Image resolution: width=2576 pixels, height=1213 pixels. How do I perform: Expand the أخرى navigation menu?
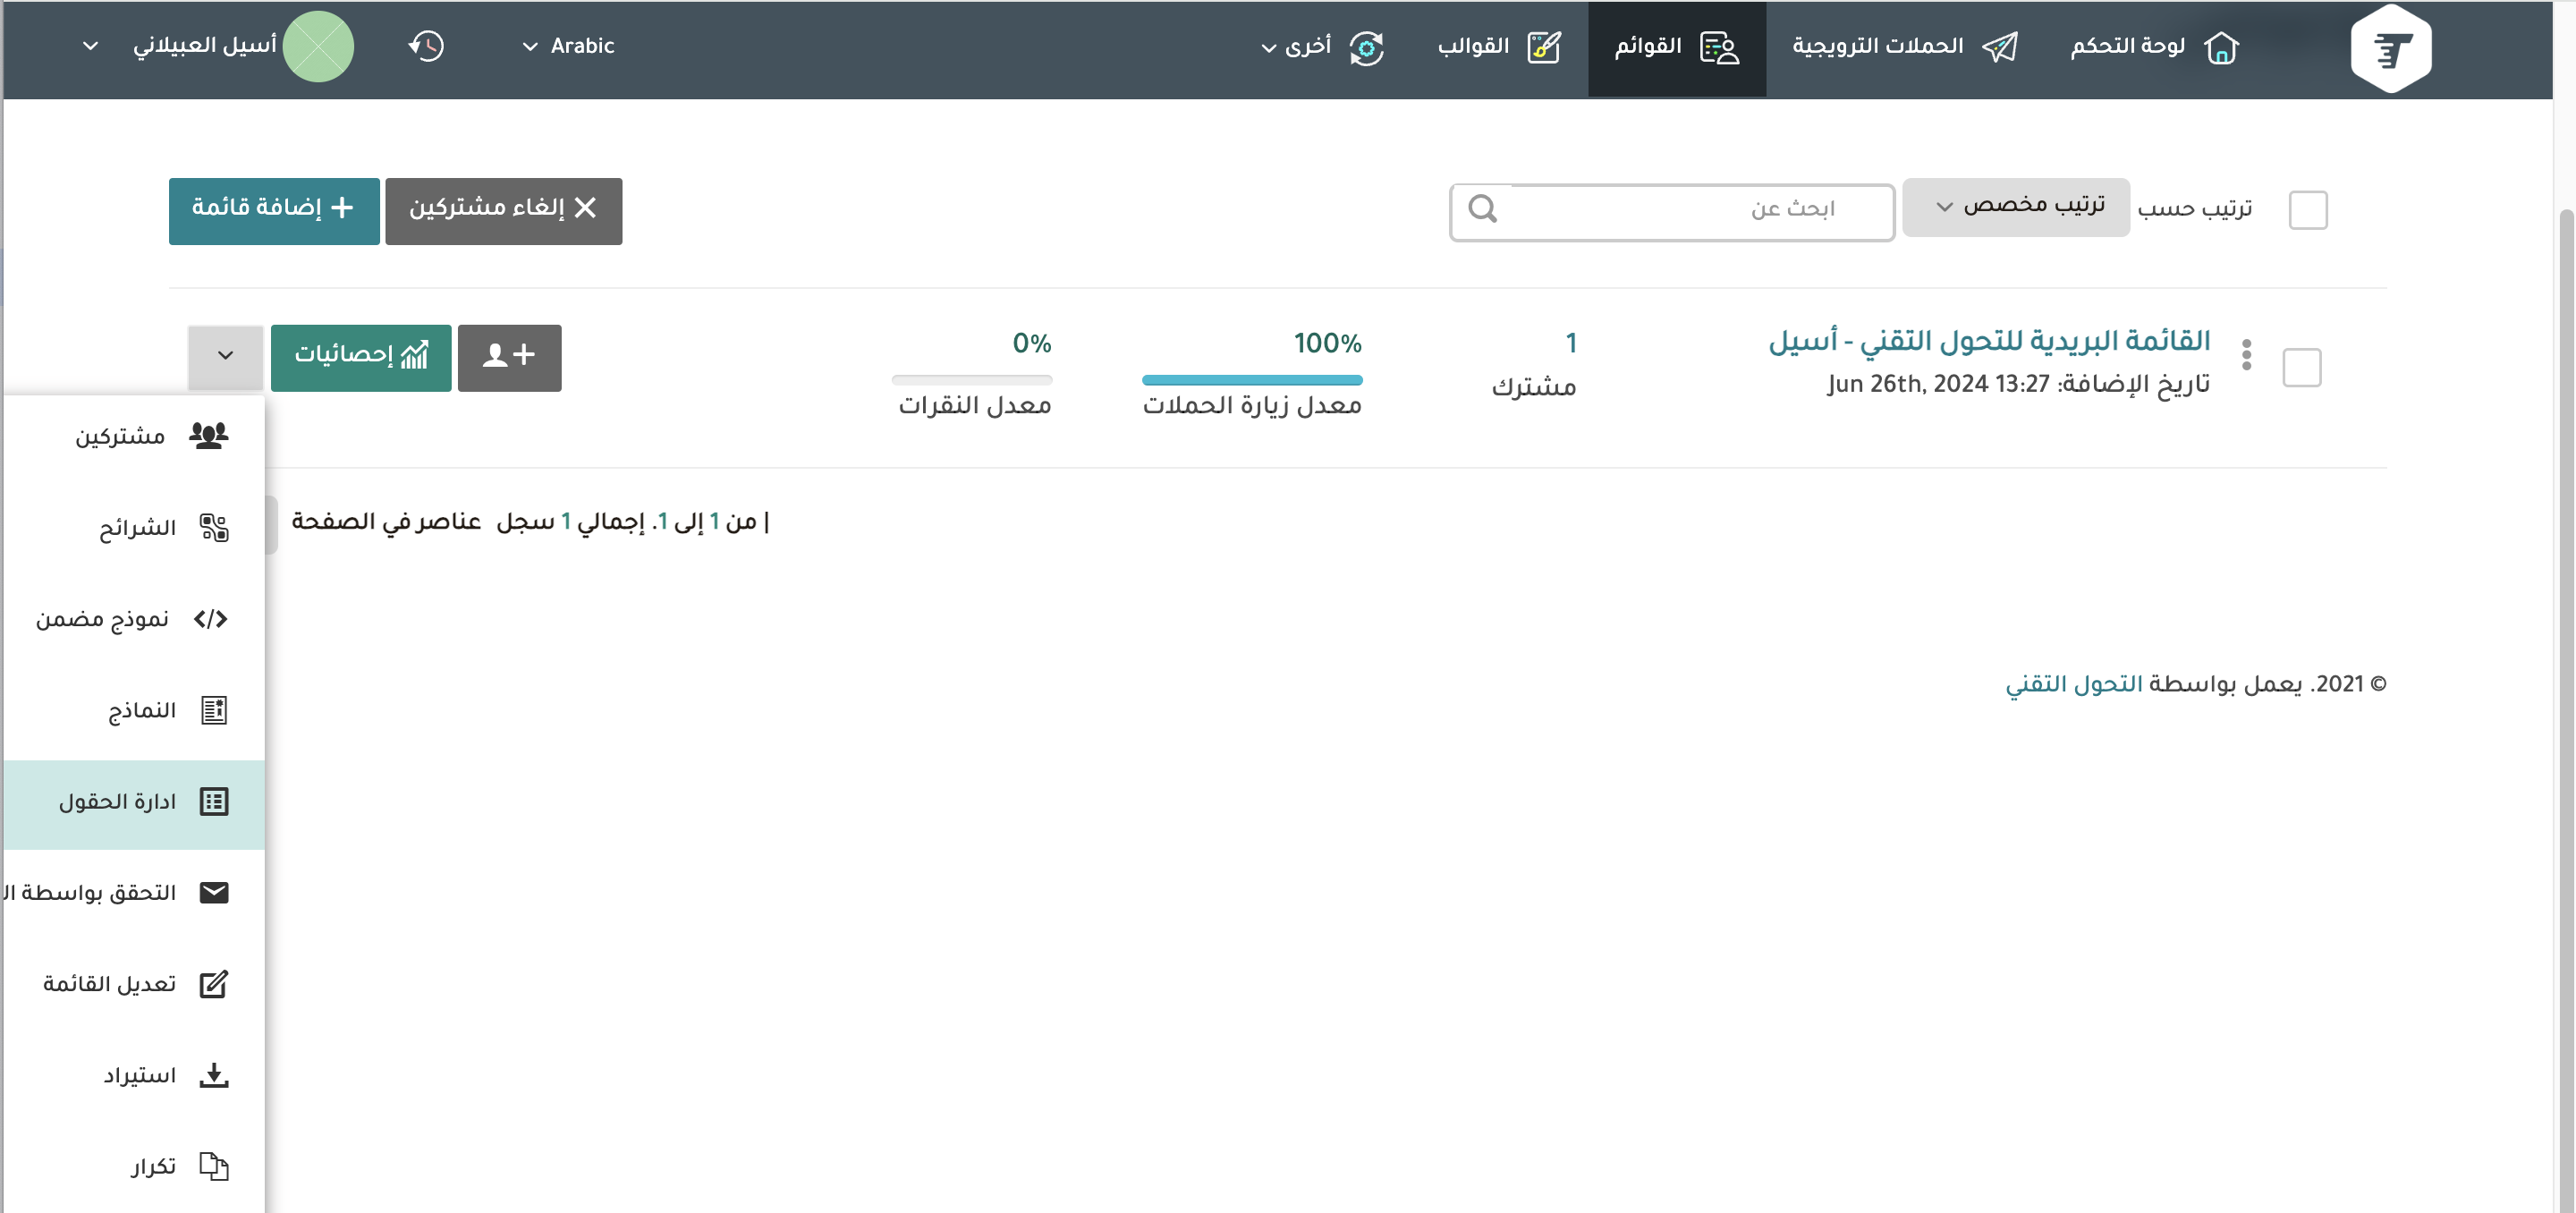[x=1306, y=47]
